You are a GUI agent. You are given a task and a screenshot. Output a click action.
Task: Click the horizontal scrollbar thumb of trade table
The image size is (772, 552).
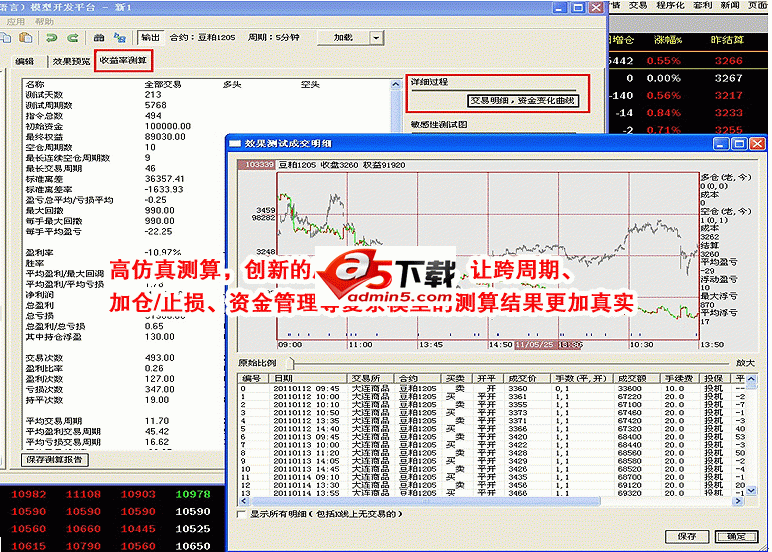[x=424, y=501]
